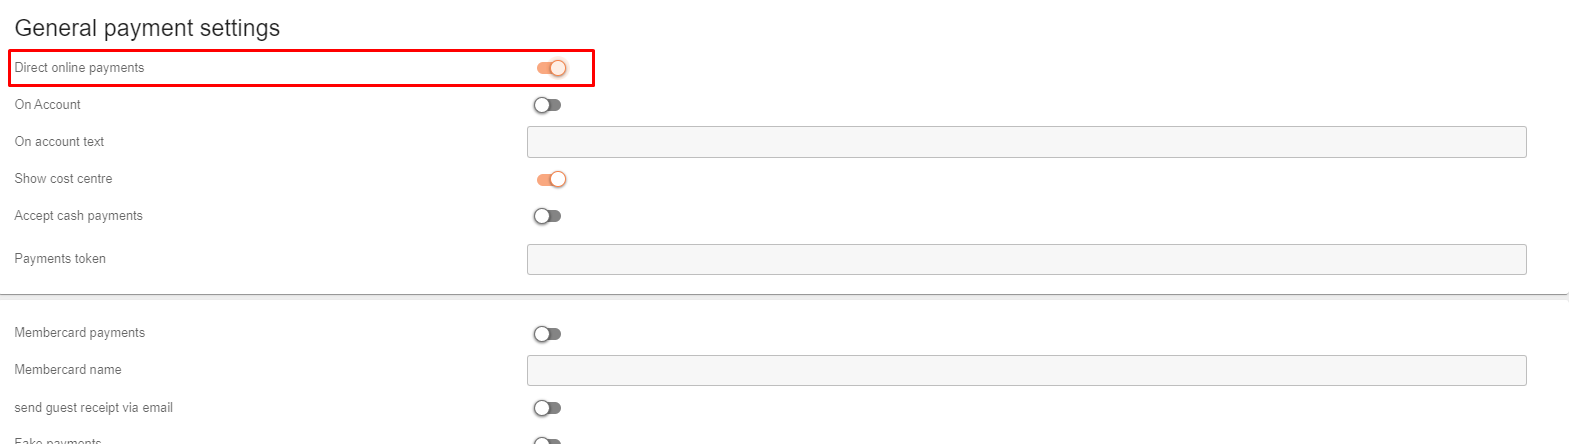The image size is (1569, 444).
Task: Click into the On account text field
Action: [1026, 142]
